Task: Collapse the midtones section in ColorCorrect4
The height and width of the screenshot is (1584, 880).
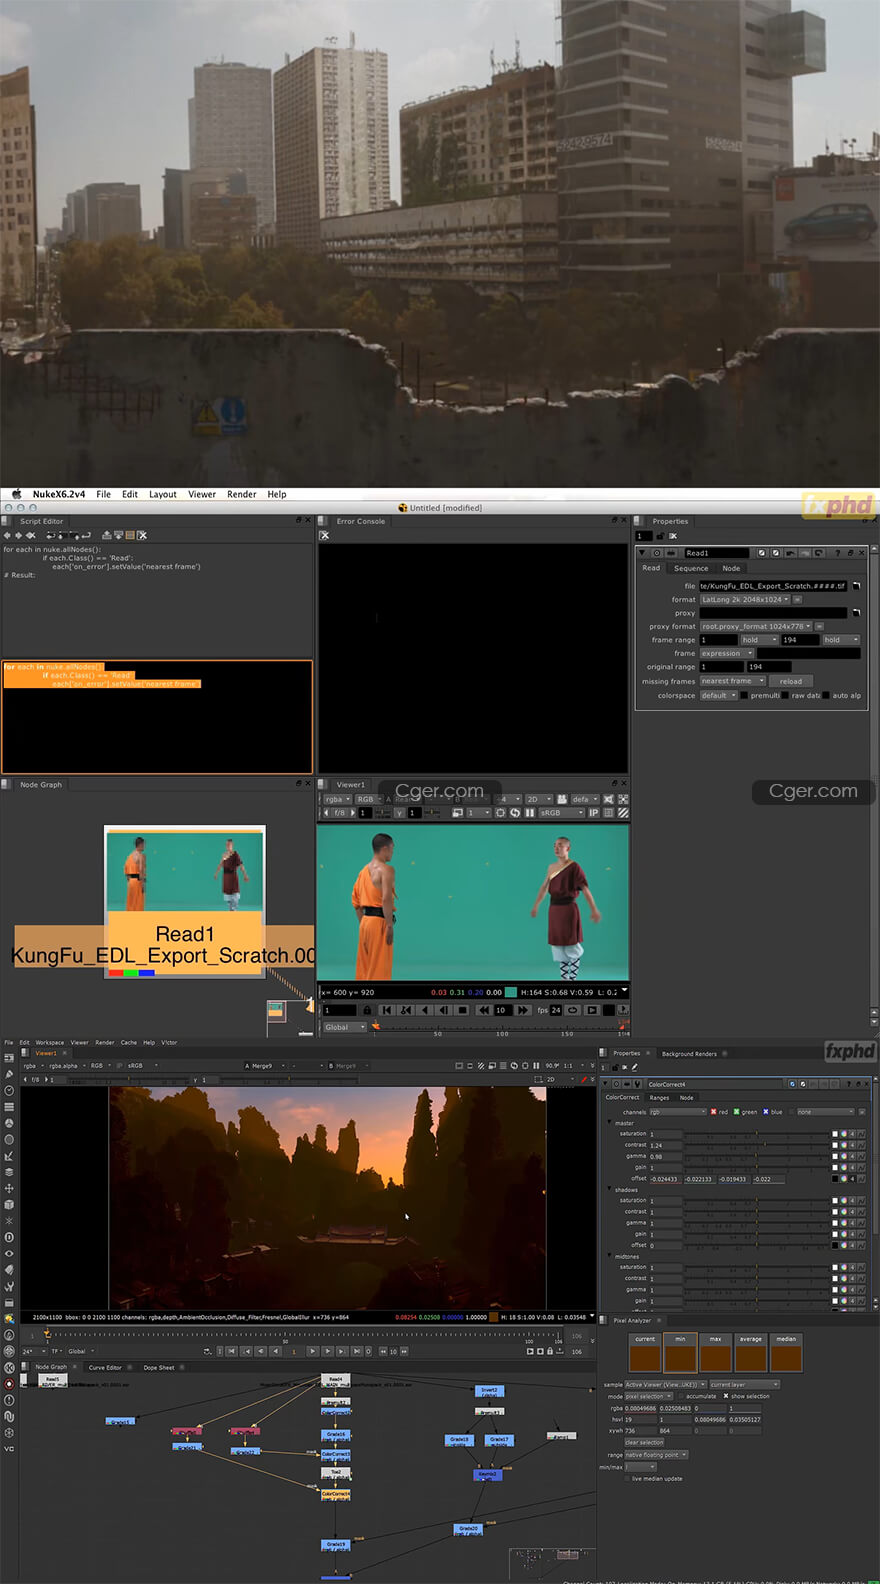Action: click(x=610, y=1256)
